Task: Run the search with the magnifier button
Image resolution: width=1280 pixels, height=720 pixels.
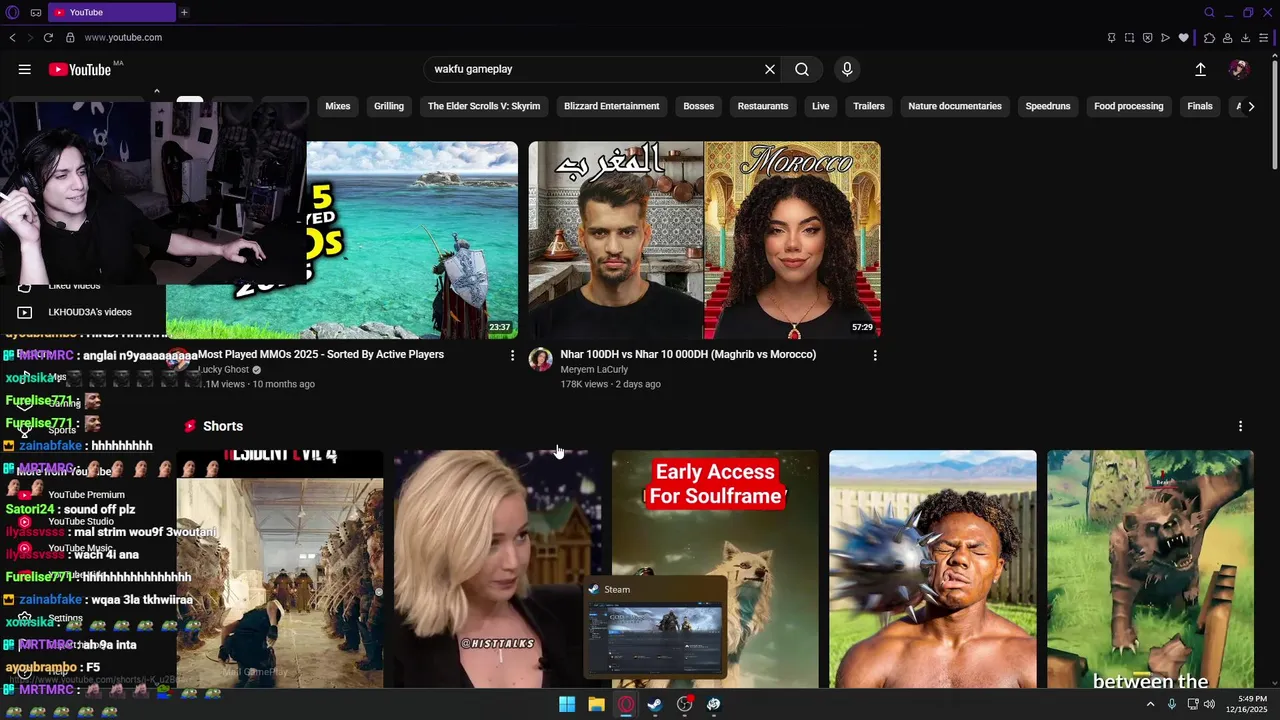Action: [x=802, y=69]
